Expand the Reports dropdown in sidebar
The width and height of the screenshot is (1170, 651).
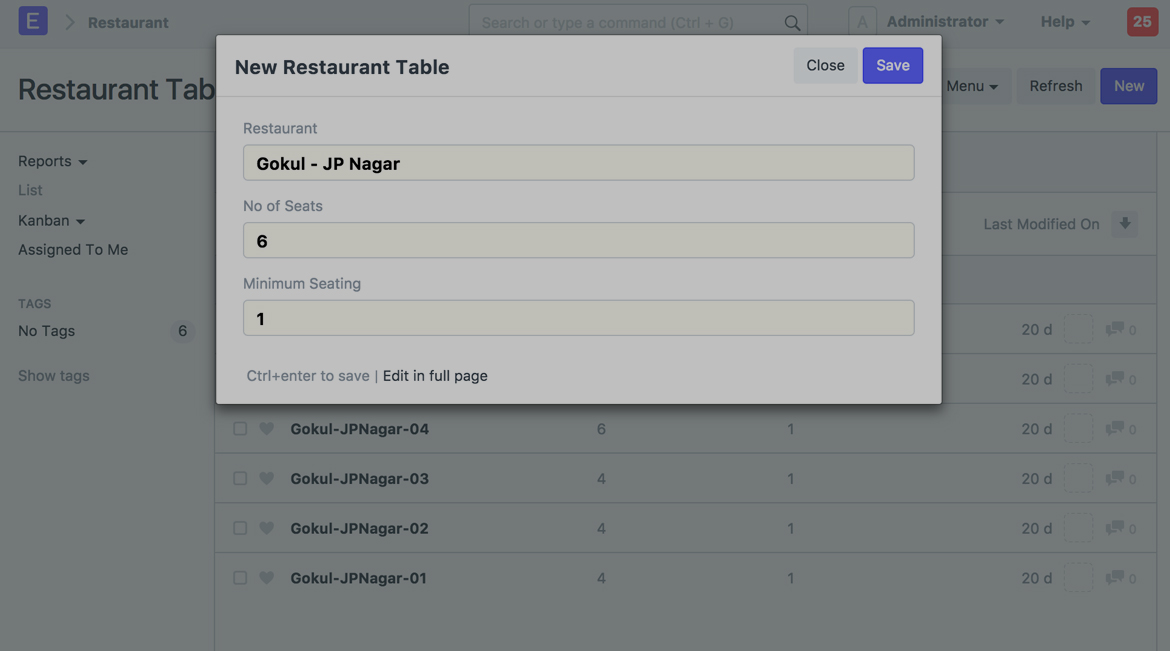[52, 161]
